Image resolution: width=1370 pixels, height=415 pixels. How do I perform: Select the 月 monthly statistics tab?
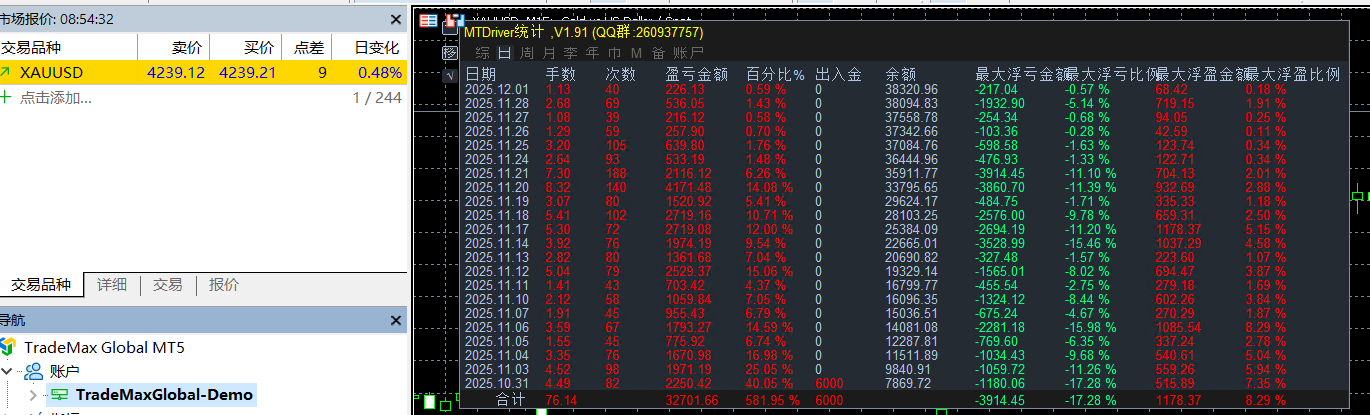click(548, 53)
